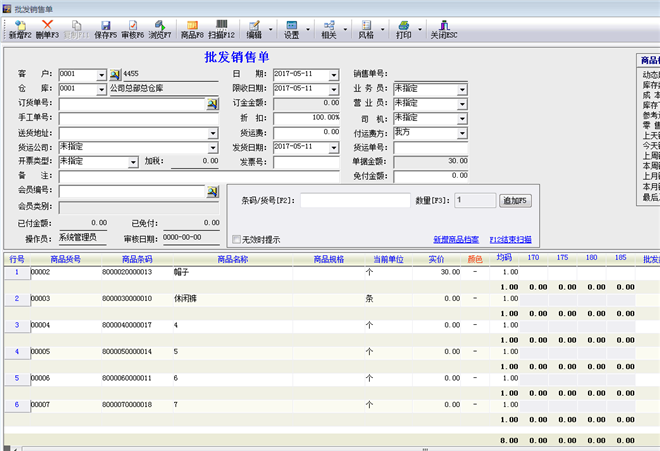Open the 商品F8 product picker

point(192,29)
